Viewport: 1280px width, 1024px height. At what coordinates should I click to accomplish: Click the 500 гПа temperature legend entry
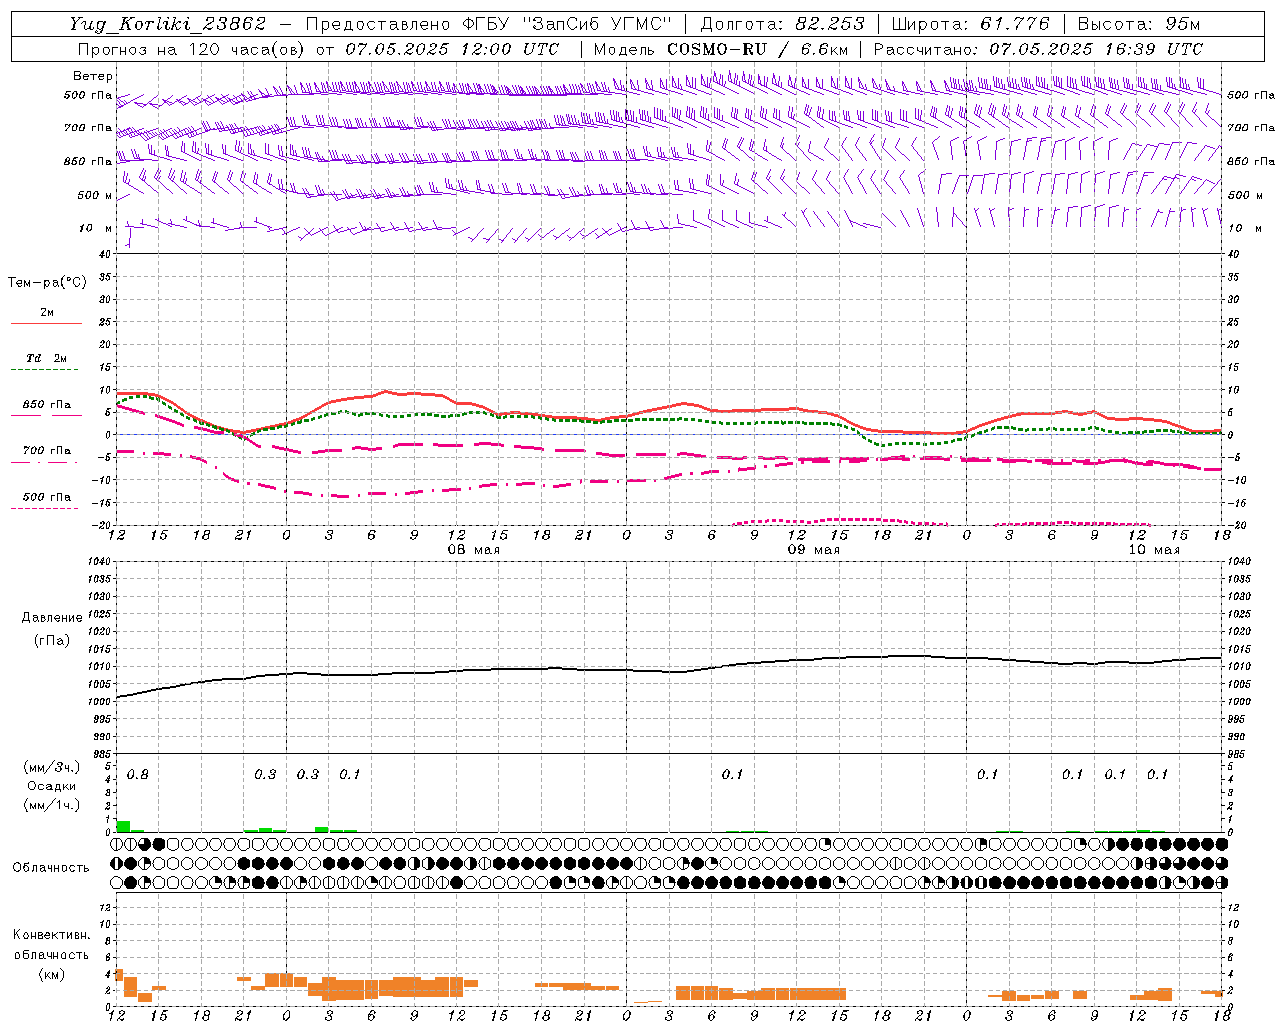pos(47,497)
